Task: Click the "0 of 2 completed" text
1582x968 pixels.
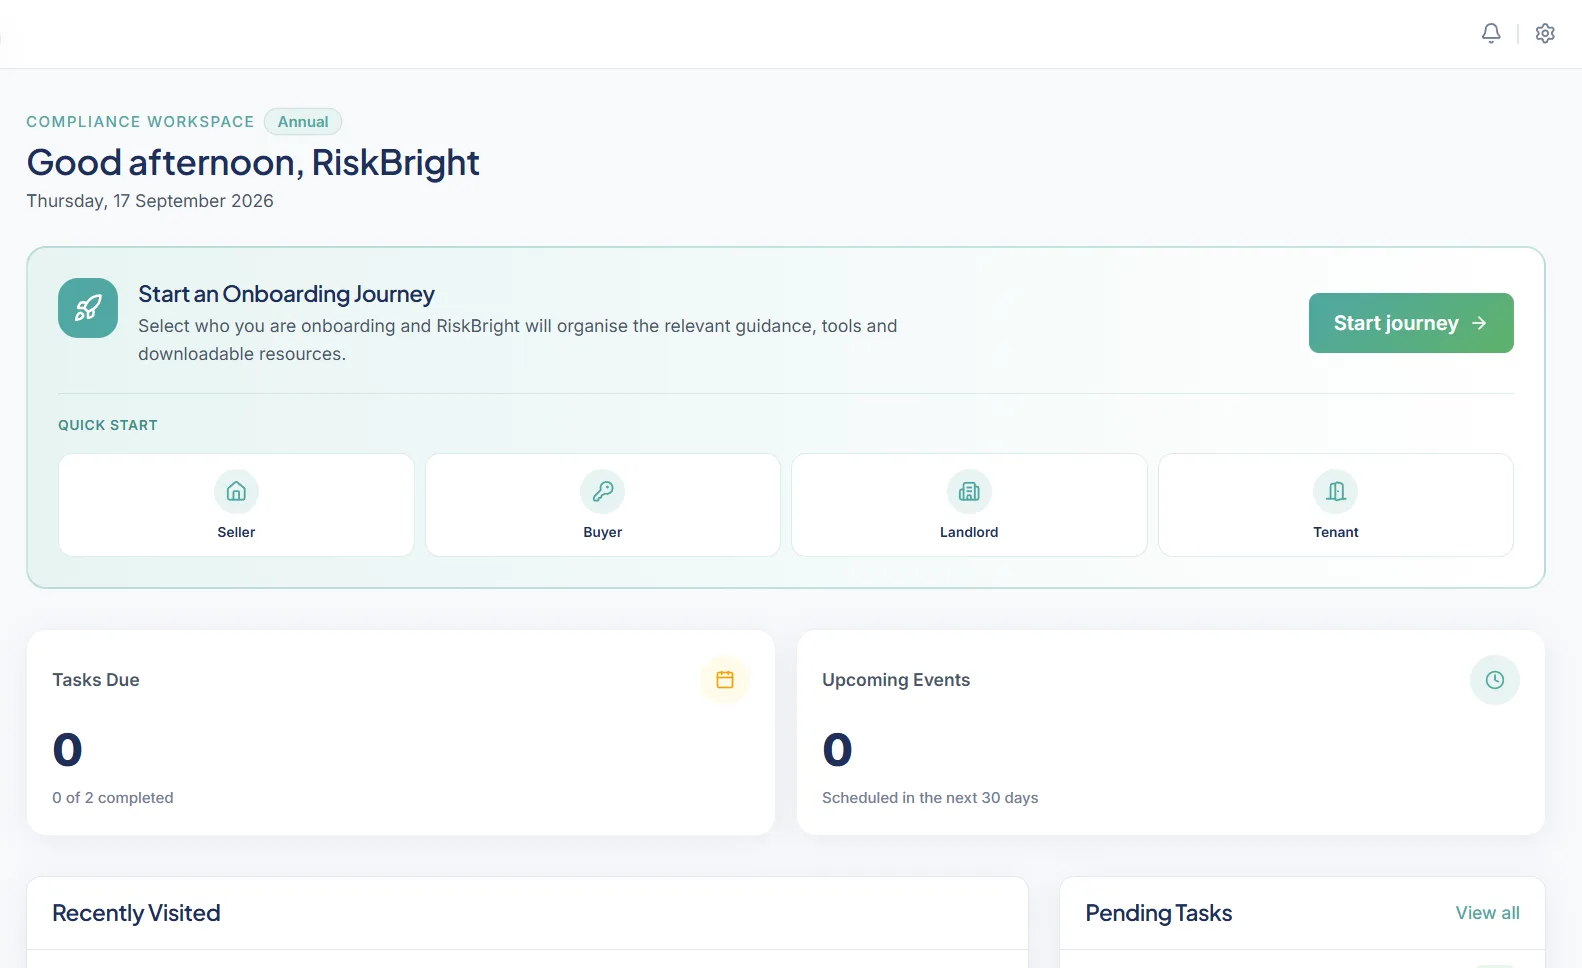Action: pyautogui.click(x=113, y=798)
